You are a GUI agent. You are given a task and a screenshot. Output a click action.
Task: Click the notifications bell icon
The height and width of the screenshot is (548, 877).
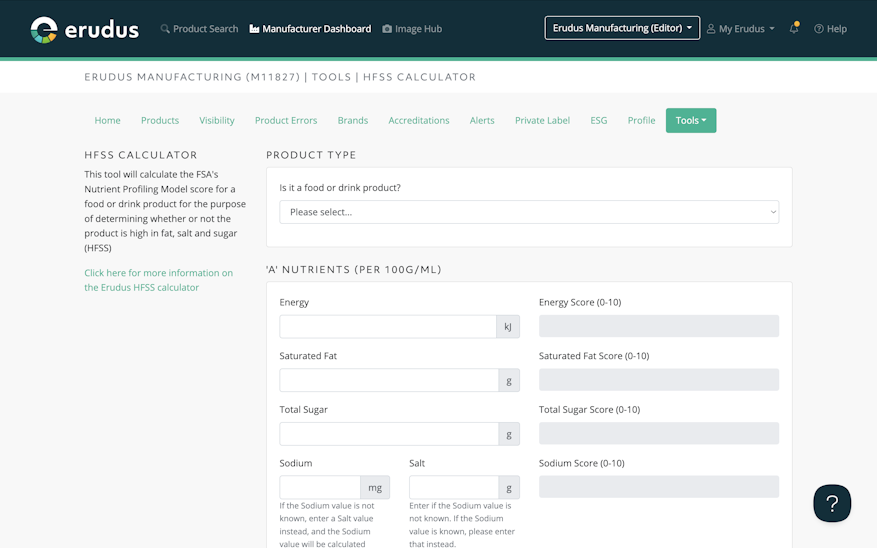point(794,29)
